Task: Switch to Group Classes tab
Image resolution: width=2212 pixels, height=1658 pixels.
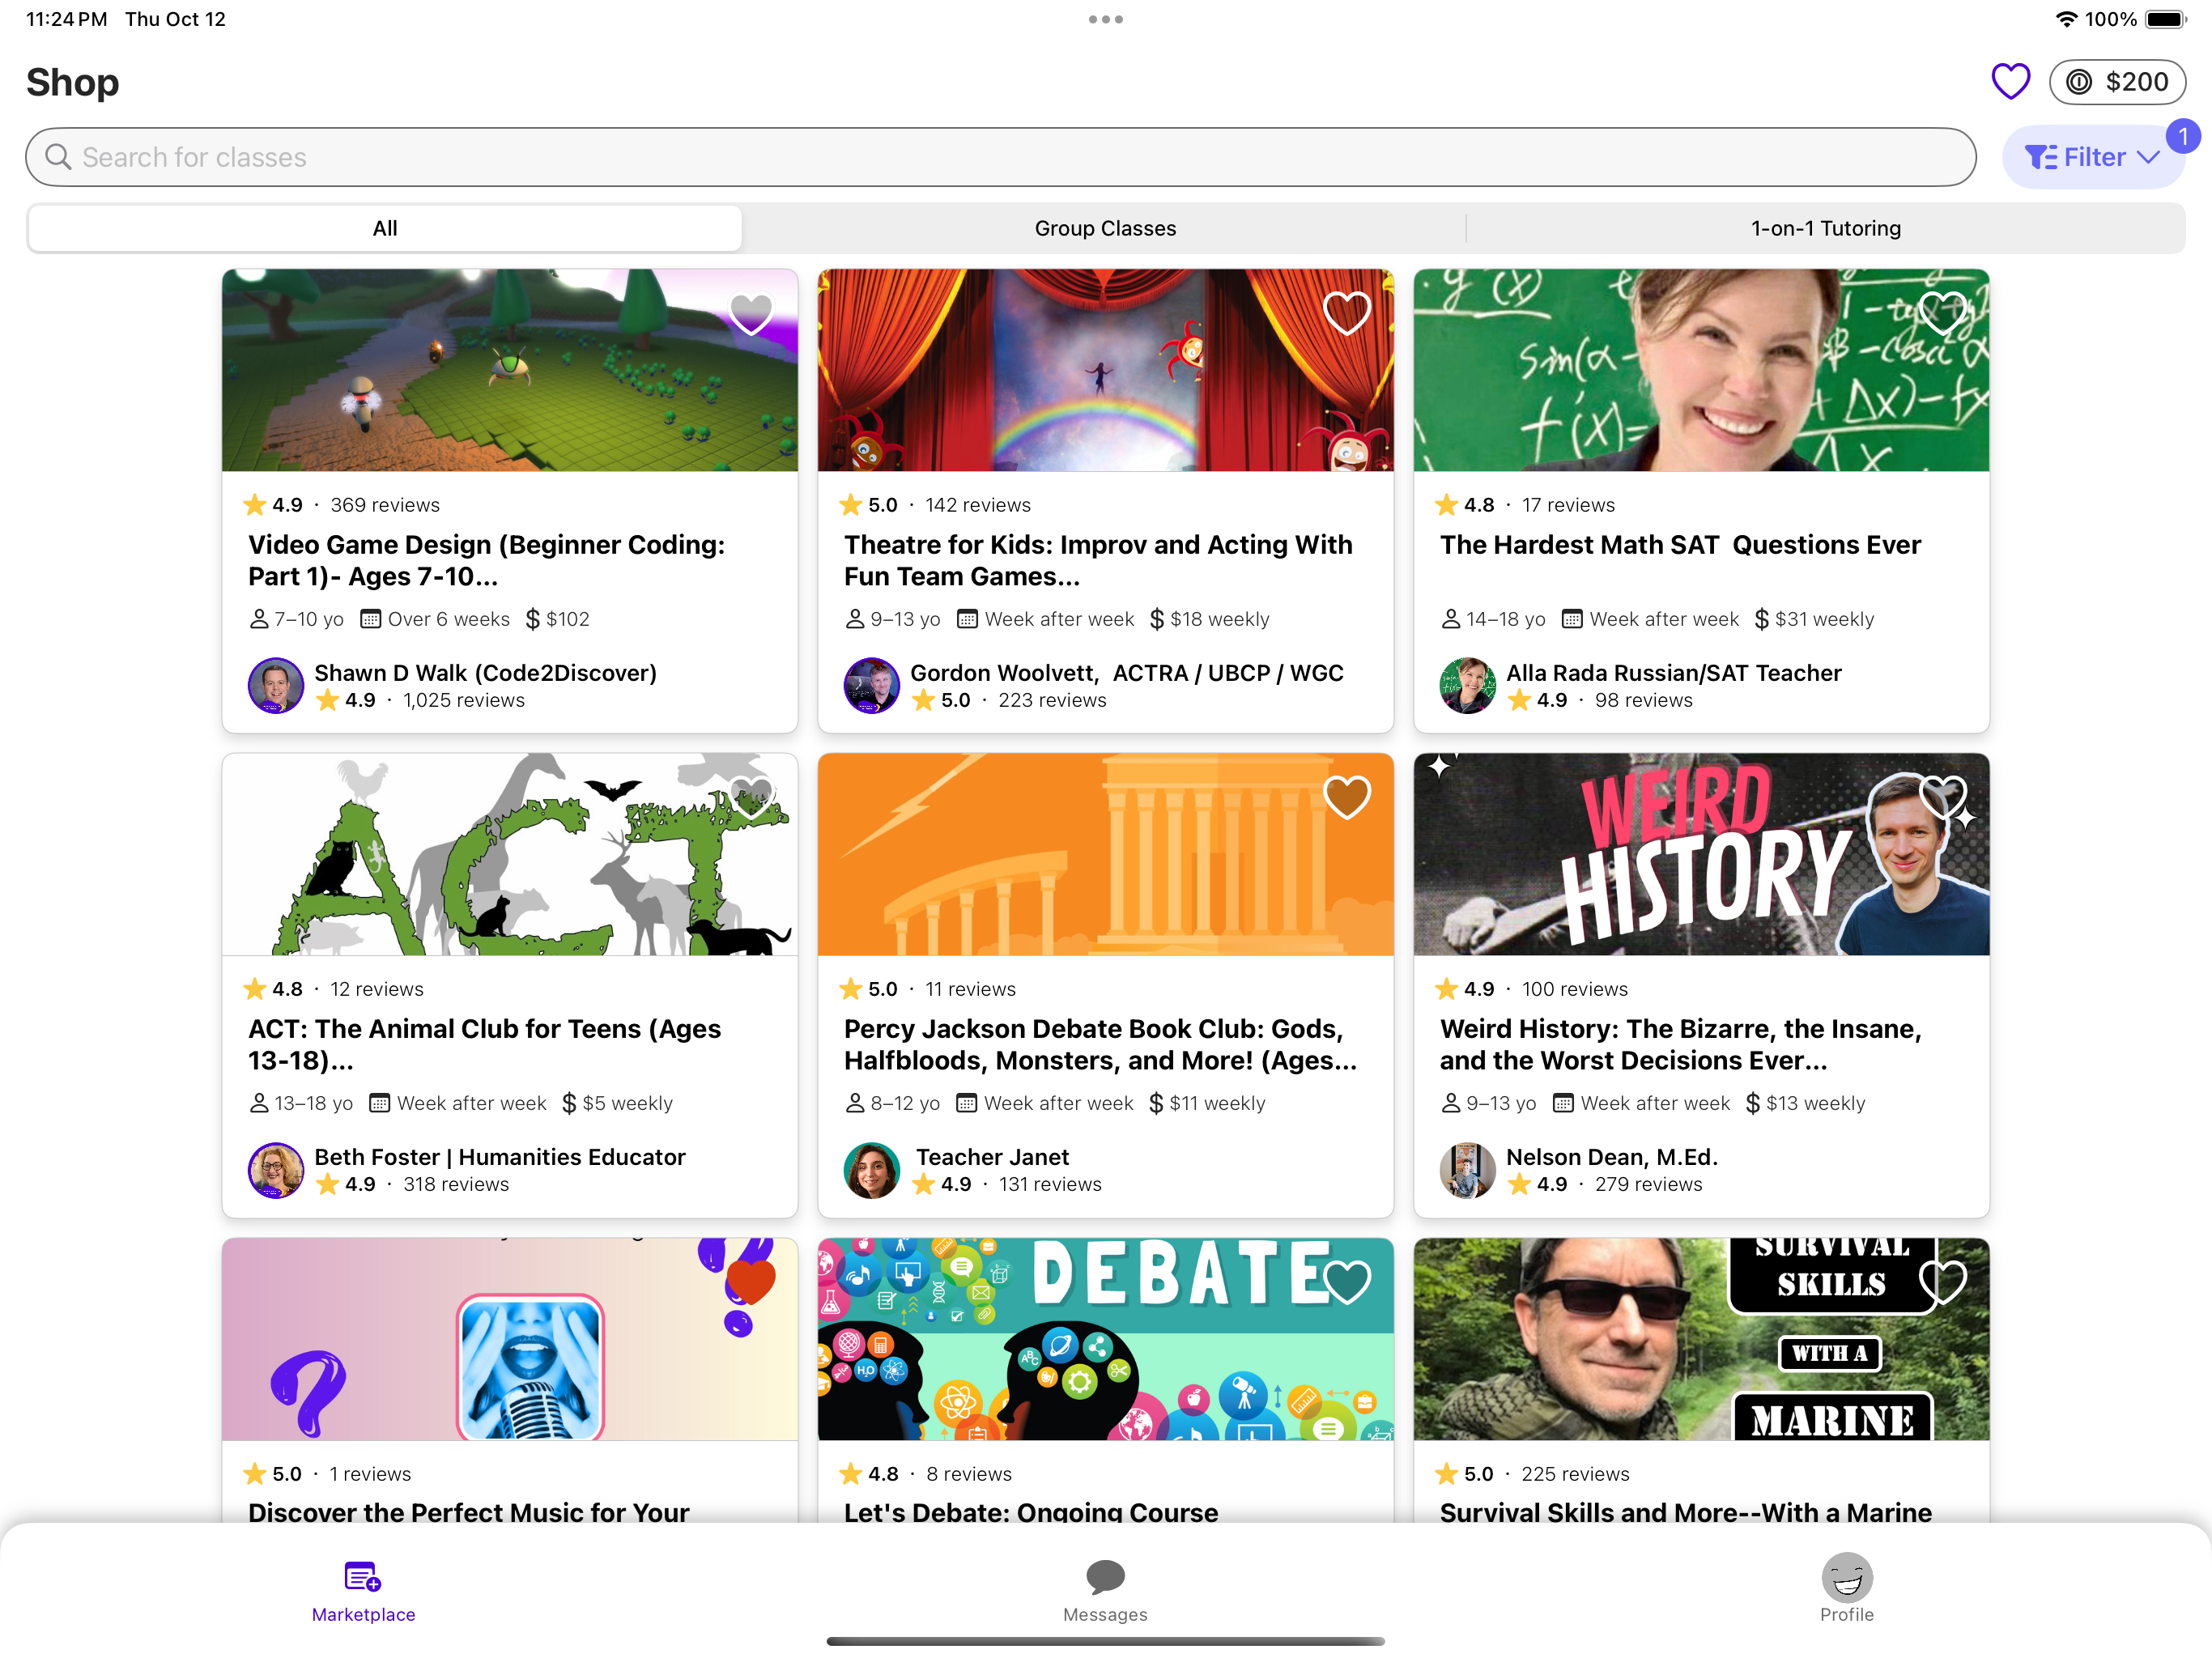Action: click(1105, 228)
